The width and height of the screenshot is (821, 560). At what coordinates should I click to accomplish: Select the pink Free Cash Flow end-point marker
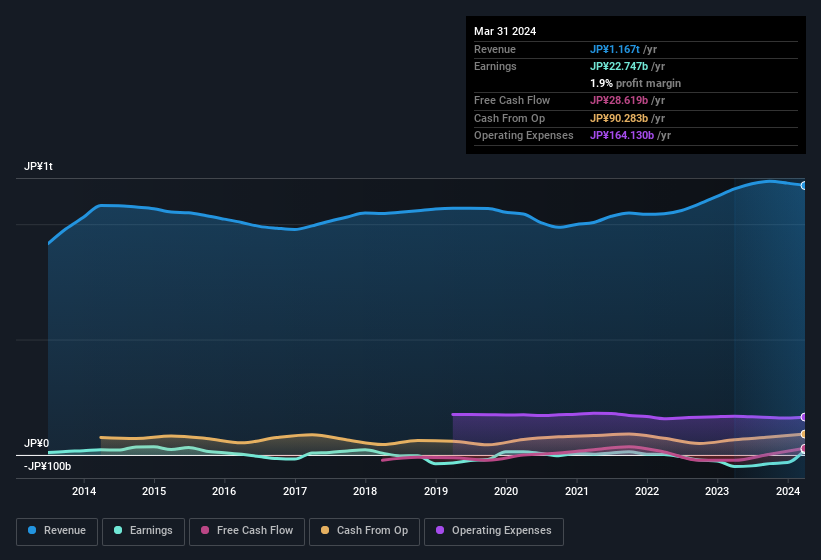tap(803, 449)
